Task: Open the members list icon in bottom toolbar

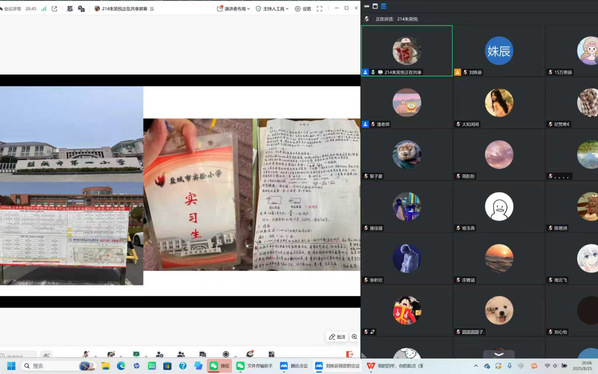Action: pyautogui.click(x=181, y=354)
